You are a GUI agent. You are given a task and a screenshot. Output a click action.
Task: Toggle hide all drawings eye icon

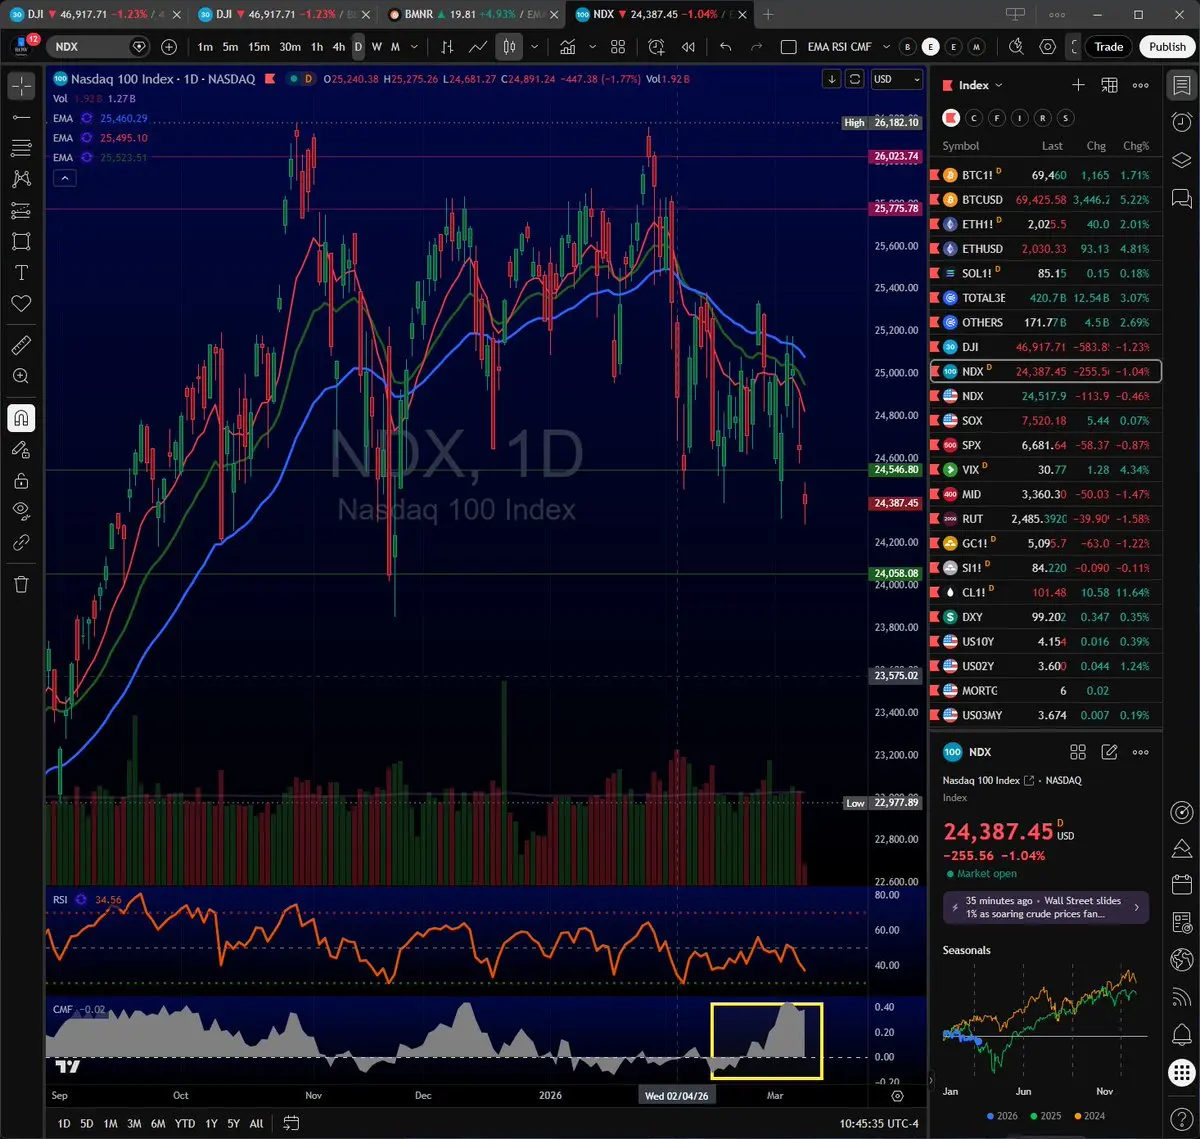(x=21, y=511)
